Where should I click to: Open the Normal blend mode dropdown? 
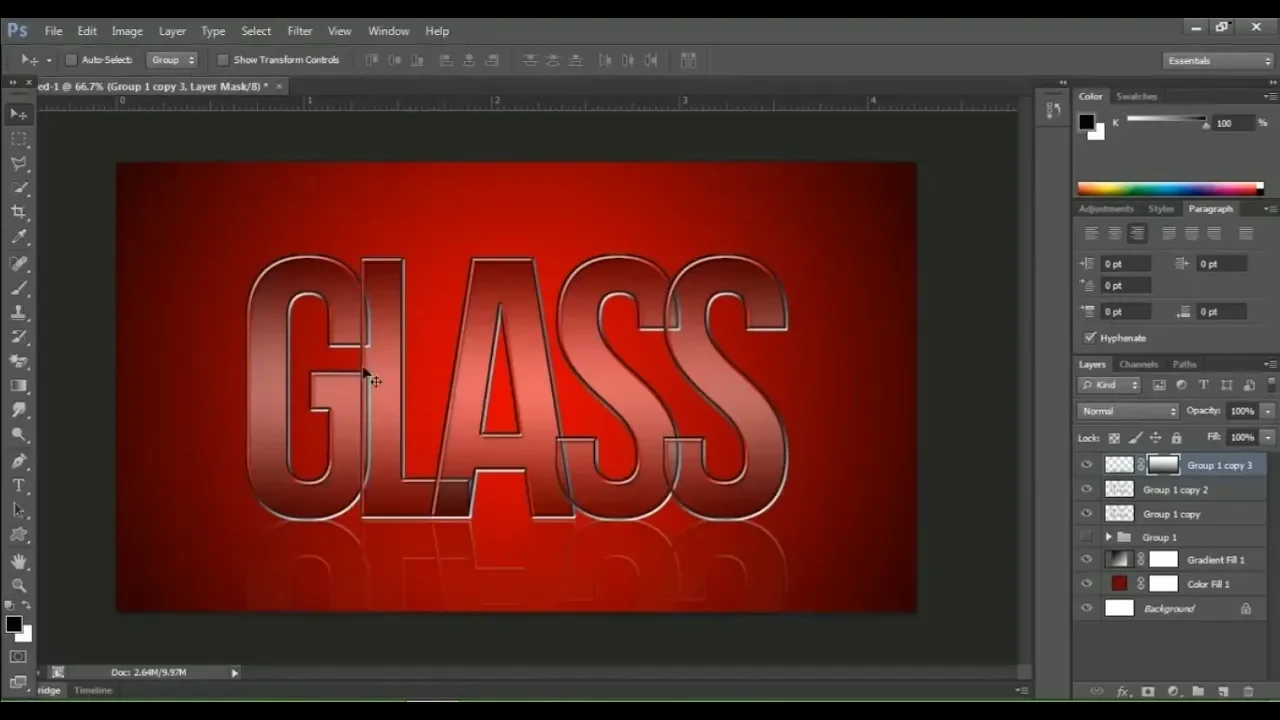(x=1129, y=411)
